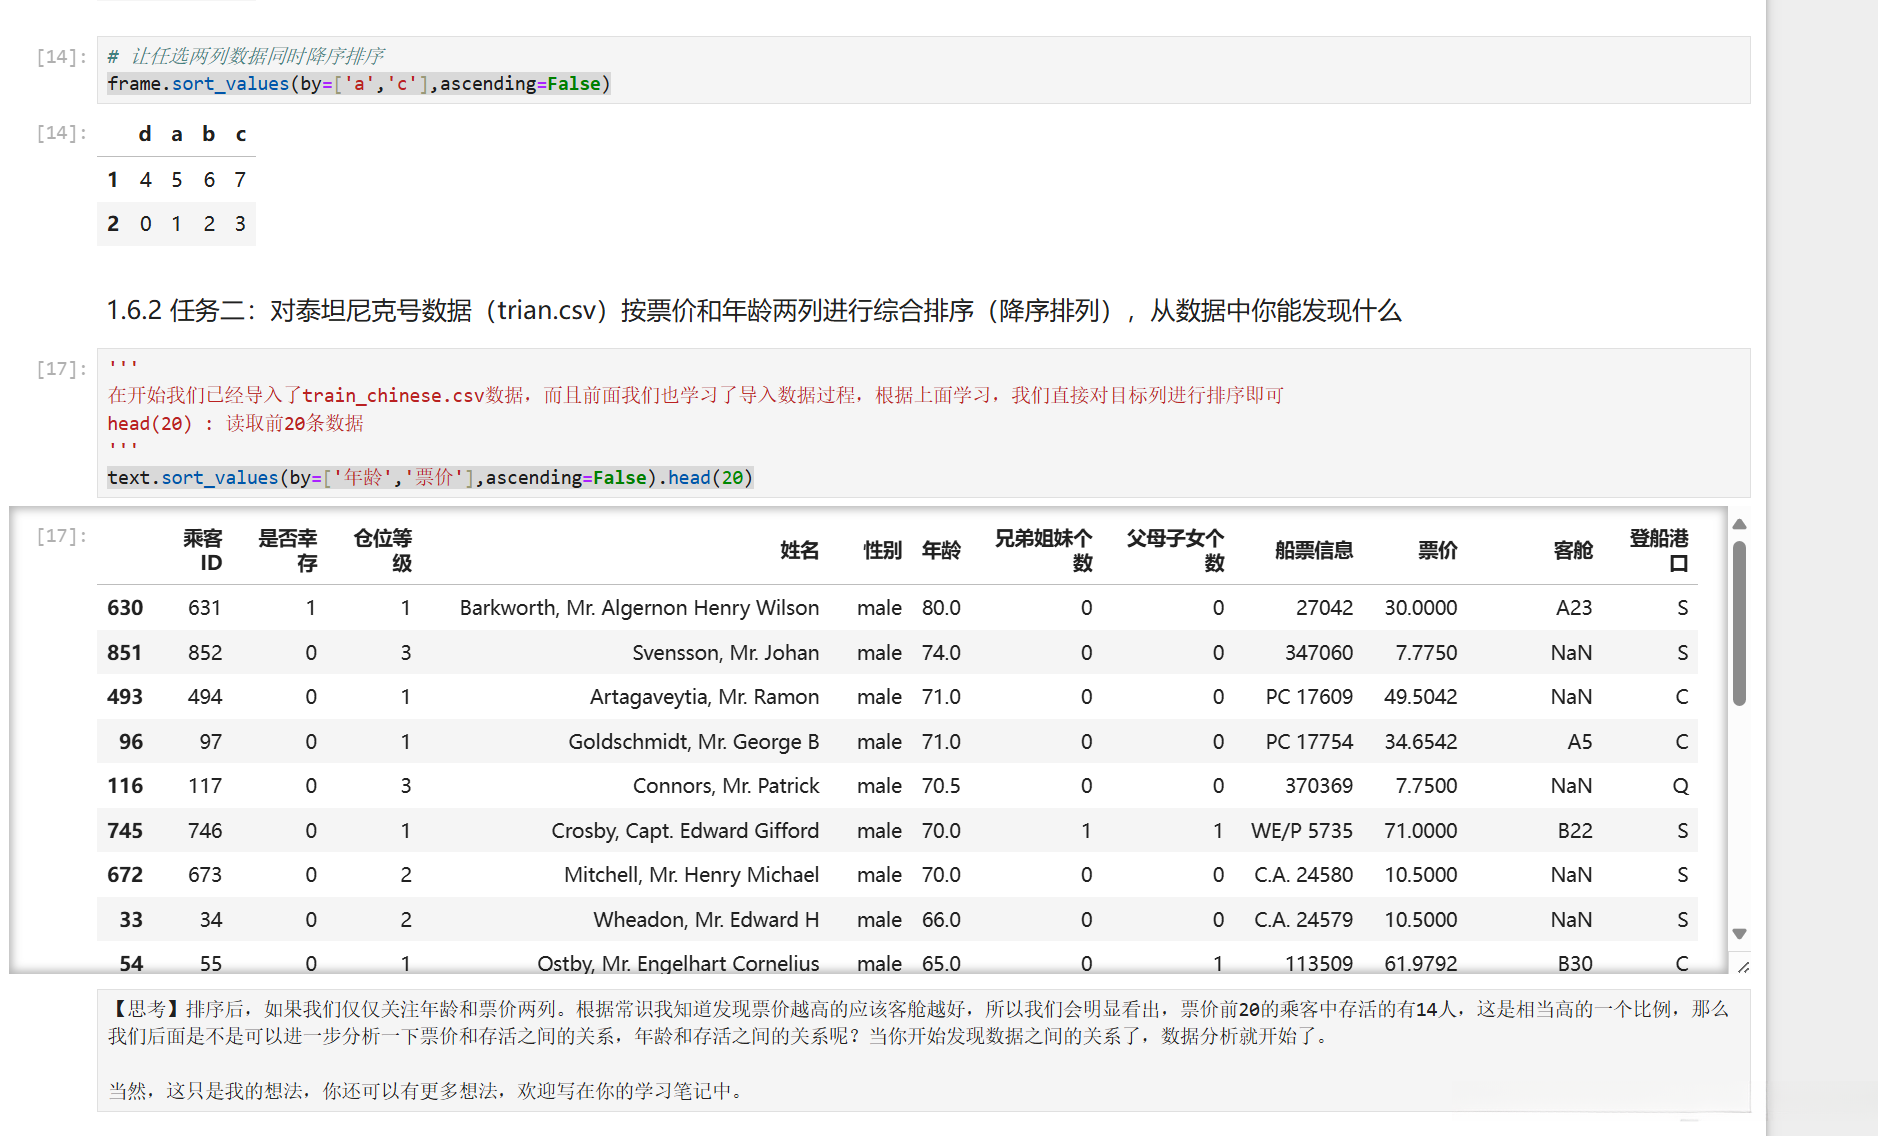Screen dimensions: 1878x1136
Task: Click the output area resize handle
Action: coord(1743,967)
